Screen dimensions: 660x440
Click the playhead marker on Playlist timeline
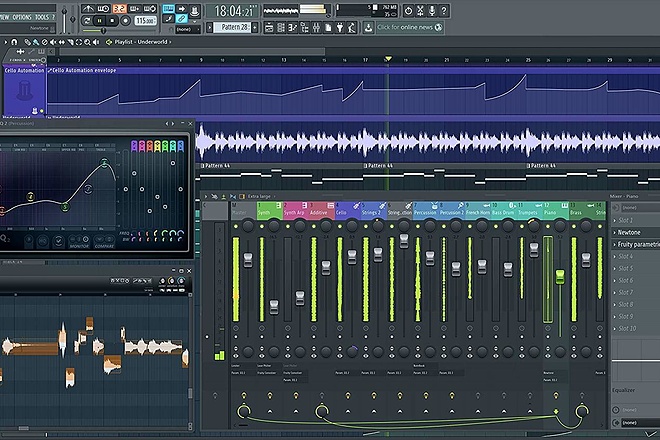pos(388,59)
